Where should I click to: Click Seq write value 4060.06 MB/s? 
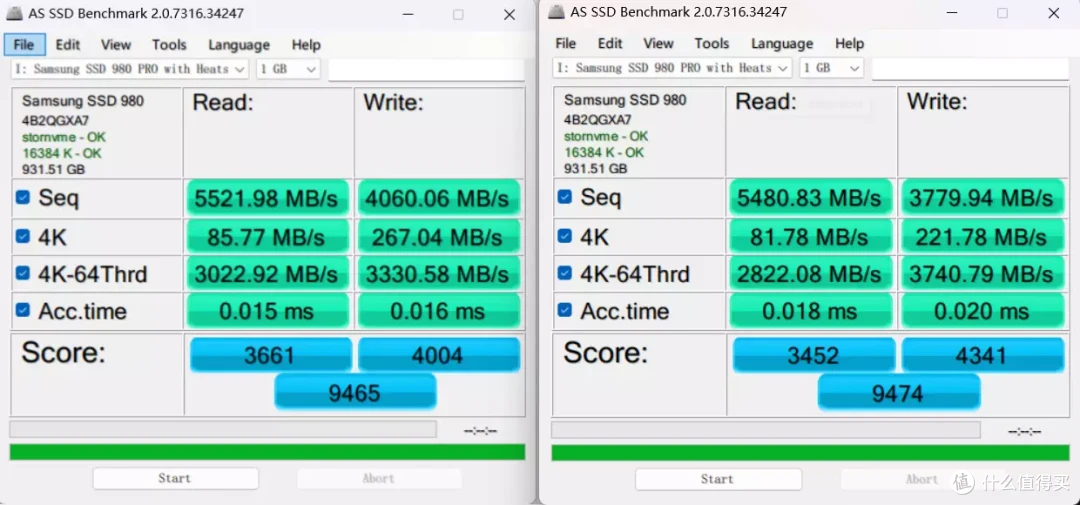pos(438,198)
